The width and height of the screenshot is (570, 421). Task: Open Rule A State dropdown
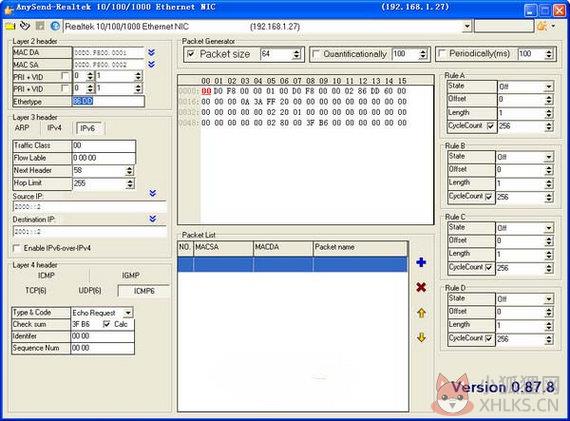tap(549, 87)
